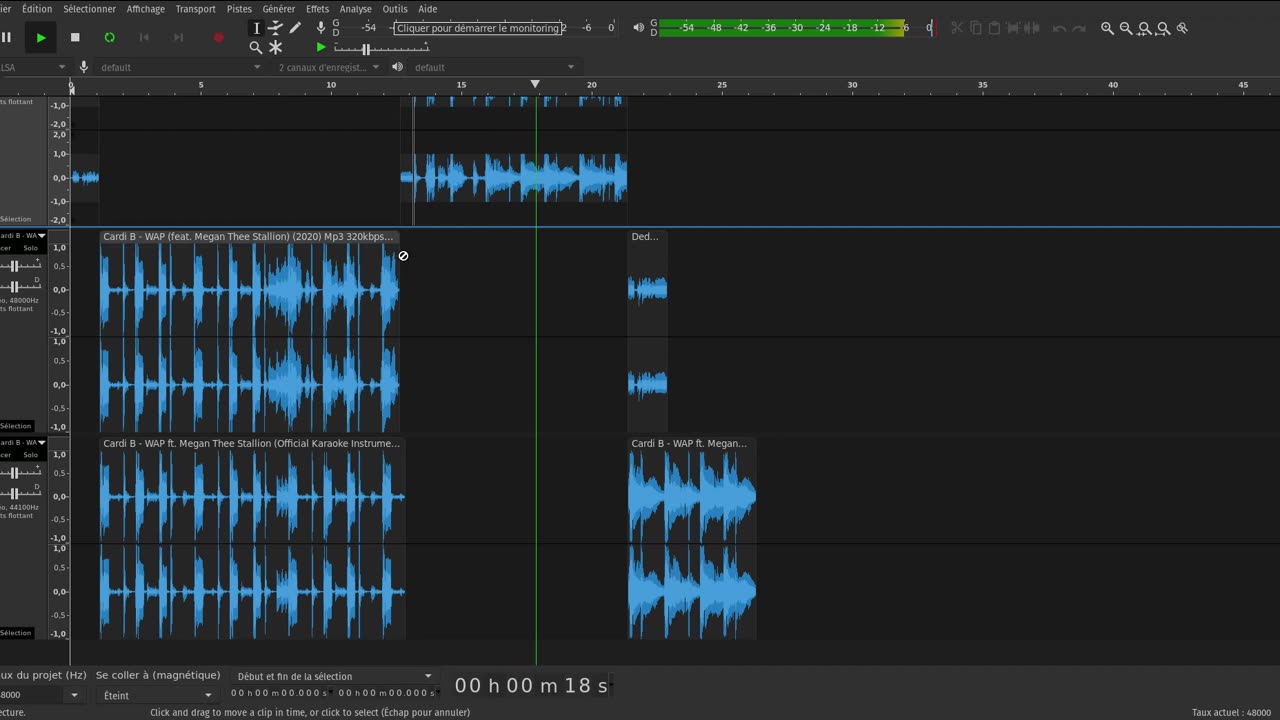The width and height of the screenshot is (1280, 720).
Task: Select the 'Official Karaoke Instrume...' clip title
Action: tap(252, 443)
